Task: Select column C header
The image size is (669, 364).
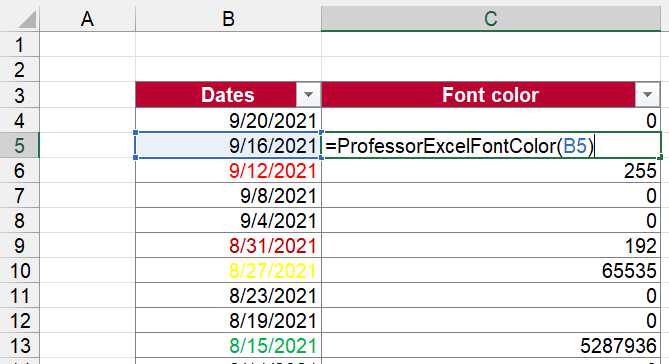Action: point(491,19)
